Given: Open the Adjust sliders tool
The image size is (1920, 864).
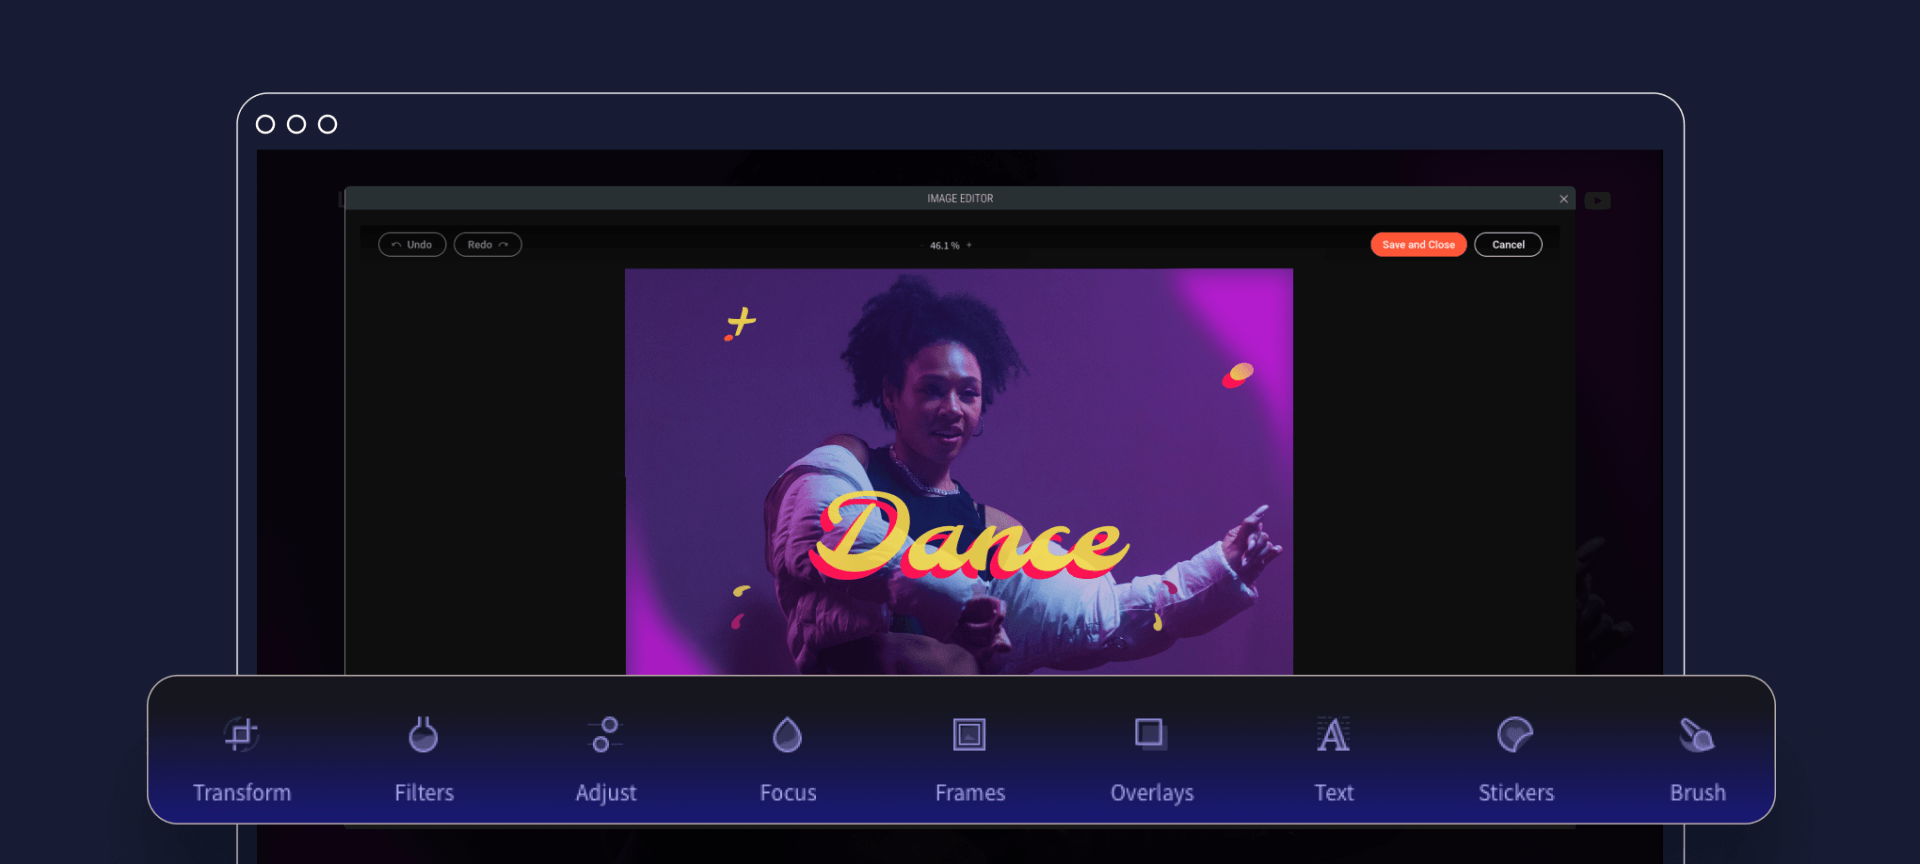Looking at the screenshot, I should pyautogui.click(x=606, y=758).
